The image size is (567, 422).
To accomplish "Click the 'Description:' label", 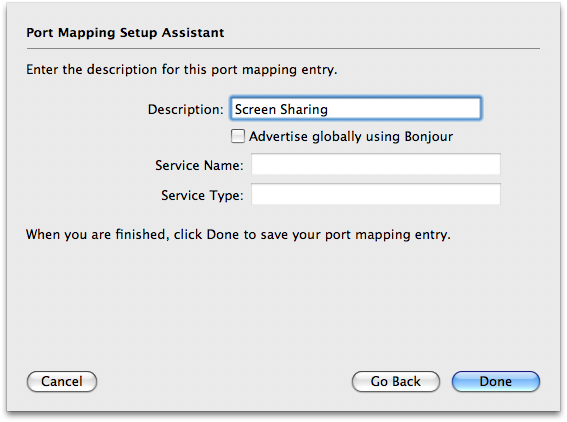I will (186, 110).
